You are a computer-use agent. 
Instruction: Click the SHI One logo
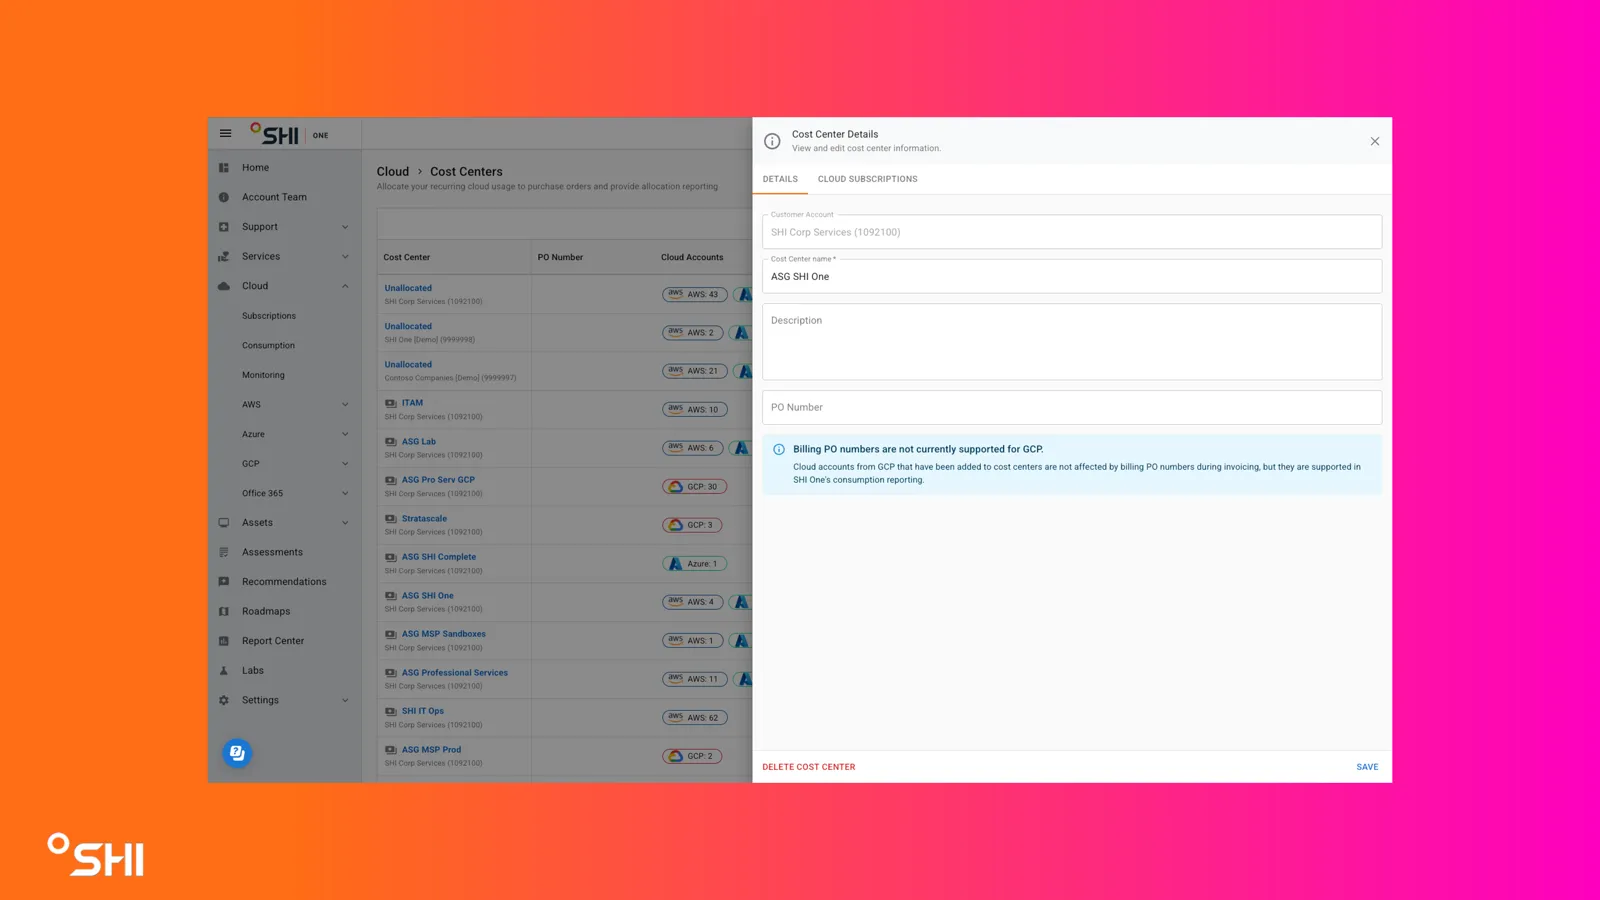(289, 134)
